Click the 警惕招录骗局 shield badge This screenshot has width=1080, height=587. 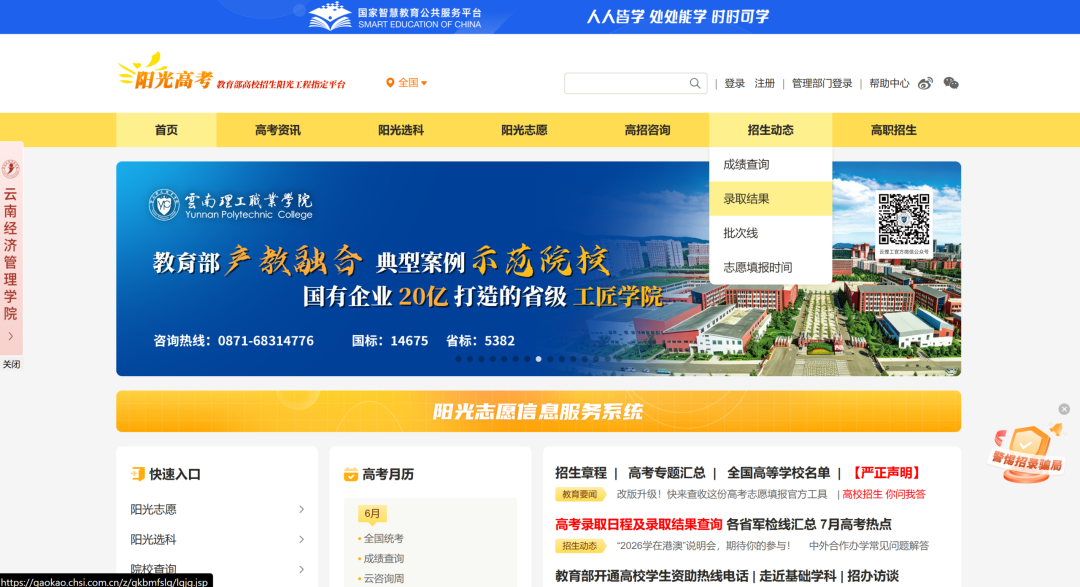[x=1026, y=453]
